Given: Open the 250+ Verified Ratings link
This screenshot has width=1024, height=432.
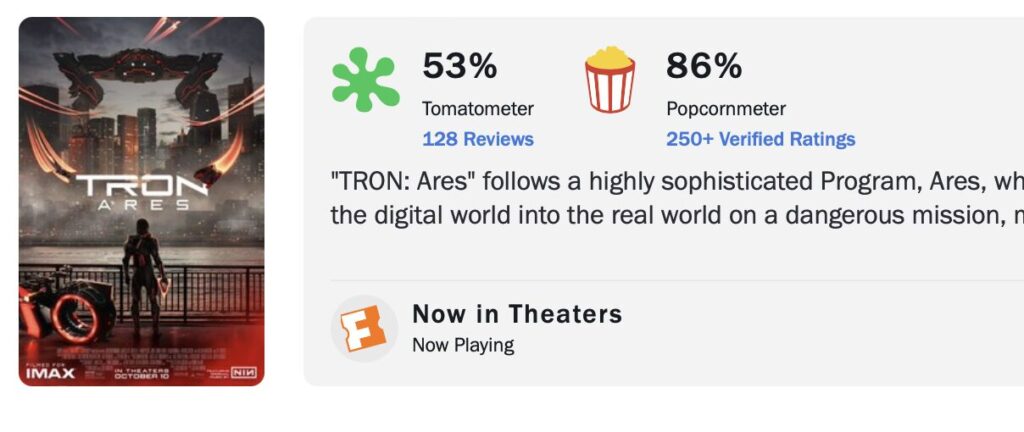Looking at the screenshot, I should (x=760, y=139).
